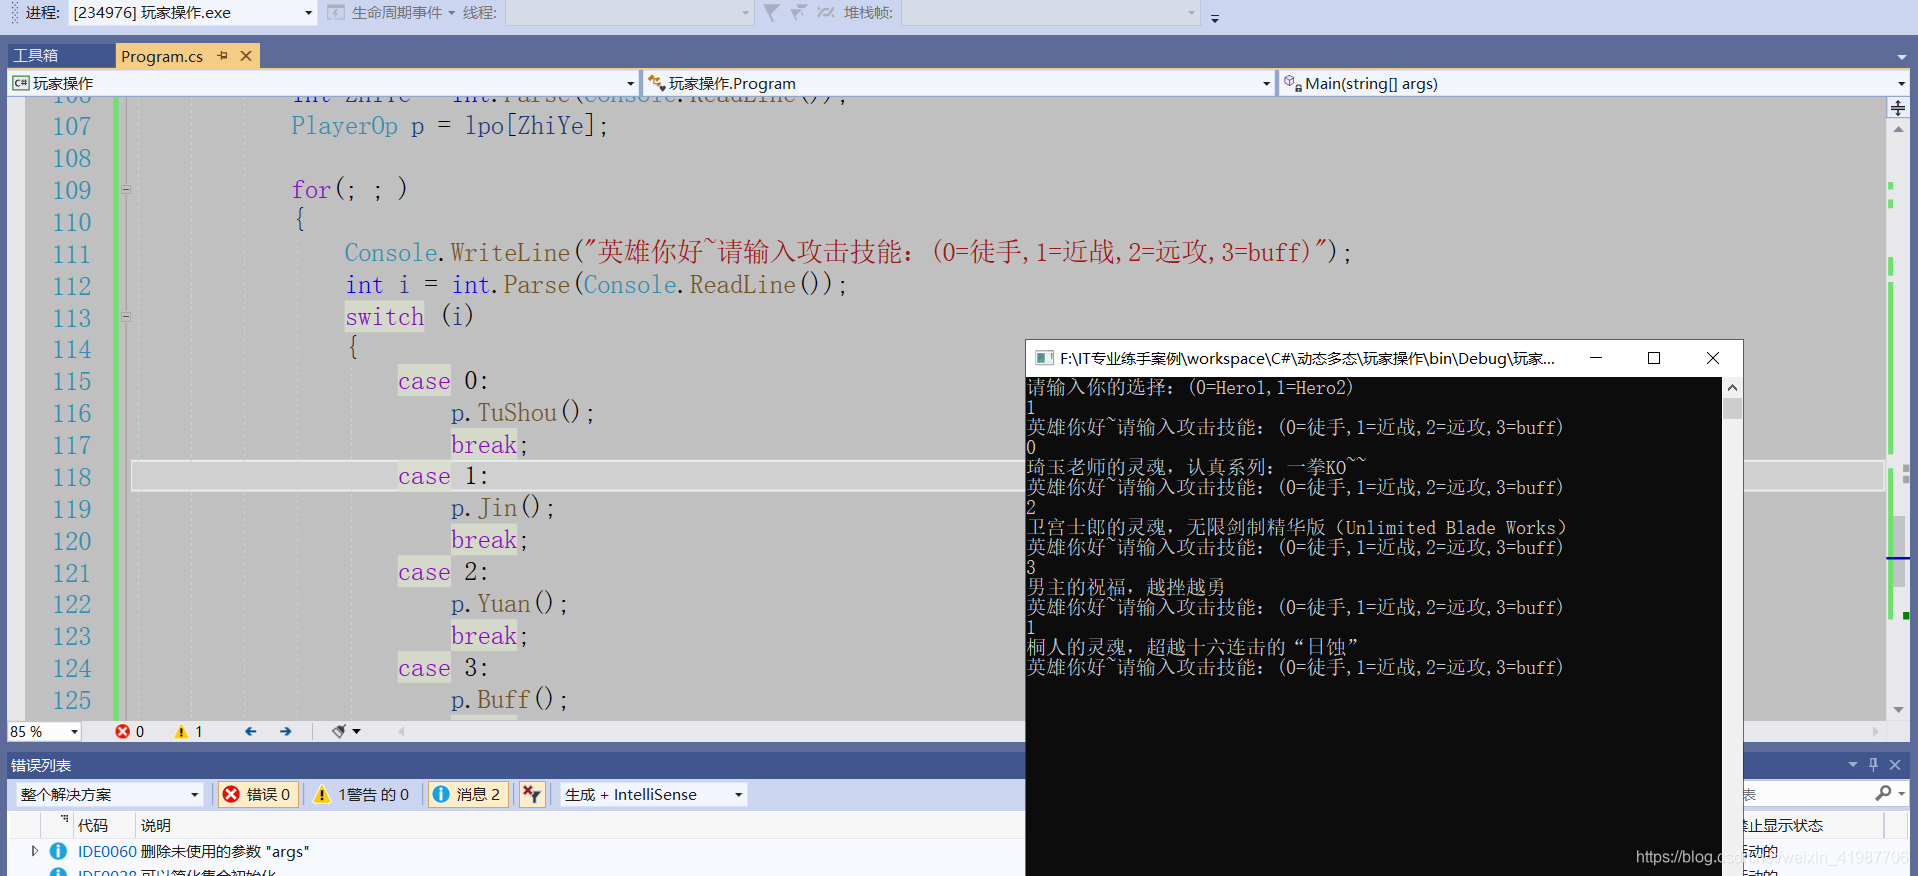
Task: Open the 玩家操作.Program type dropdown
Action: pyautogui.click(x=959, y=83)
